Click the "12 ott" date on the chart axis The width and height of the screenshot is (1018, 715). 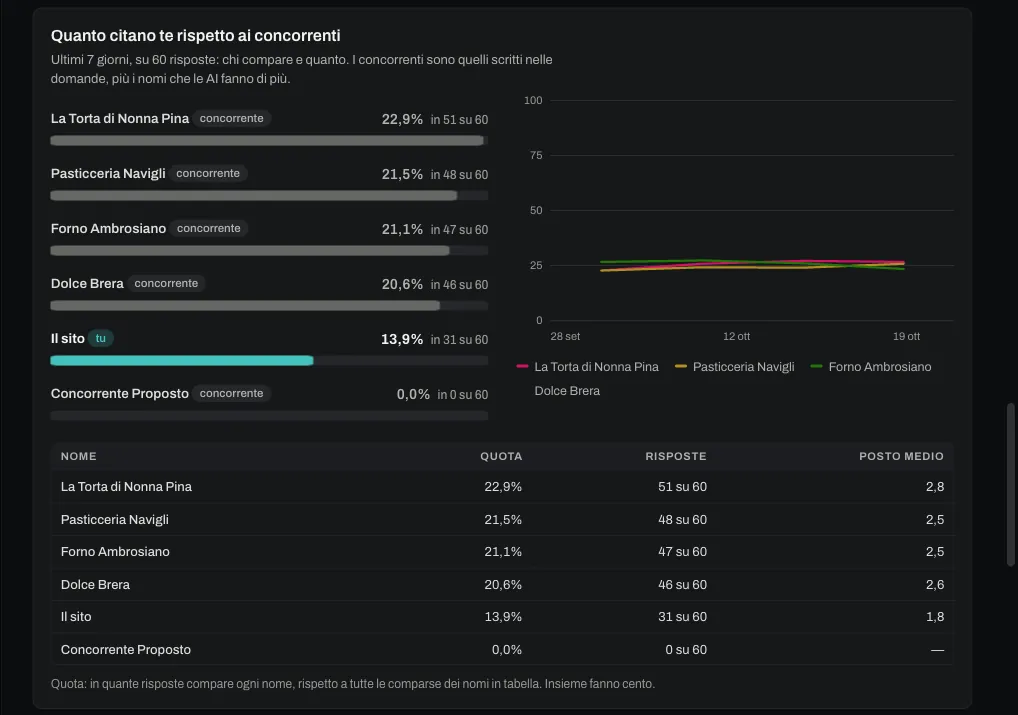pos(736,336)
